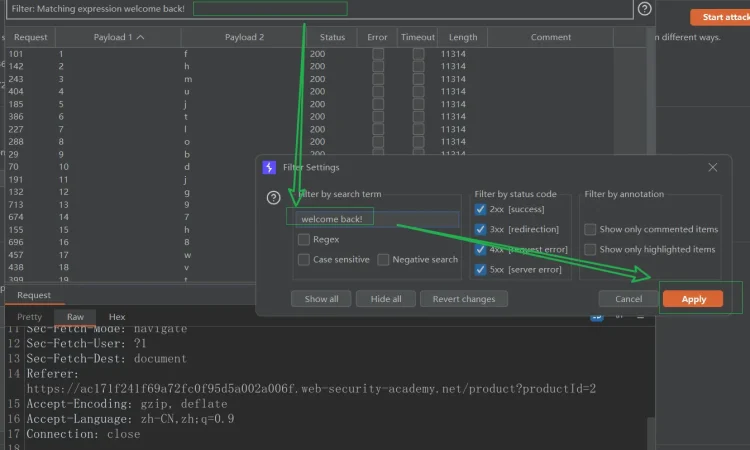
Task: Close the Filter Settings dialog
Action: (712, 168)
